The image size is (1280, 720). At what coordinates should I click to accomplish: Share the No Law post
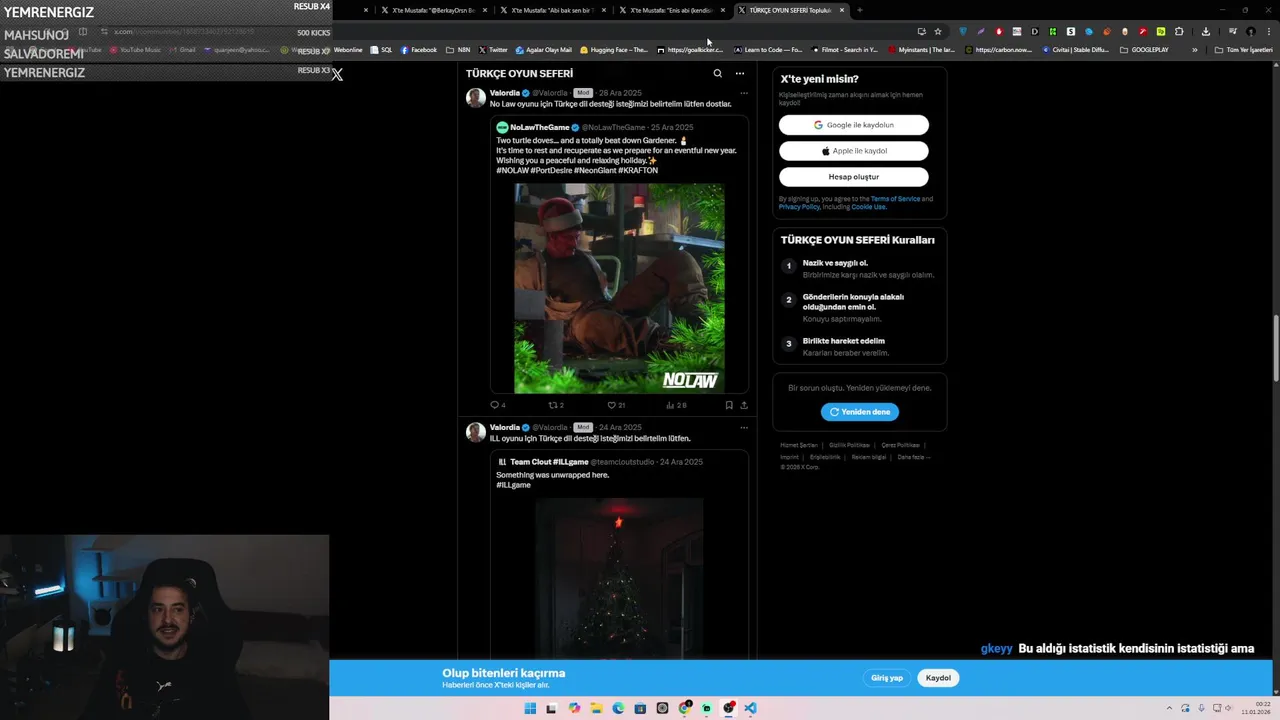pyautogui.click(x=743, y=405)
